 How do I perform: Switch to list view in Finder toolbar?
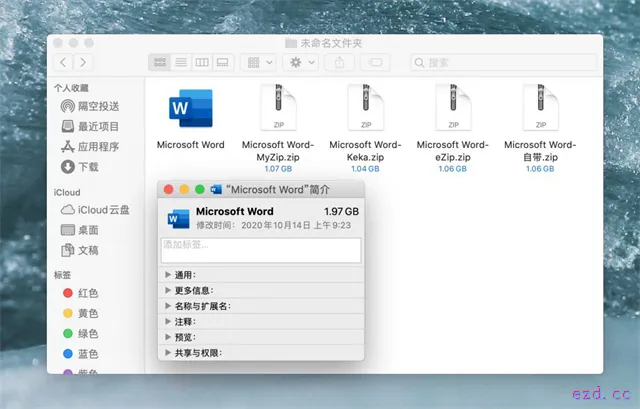[181, 62]
